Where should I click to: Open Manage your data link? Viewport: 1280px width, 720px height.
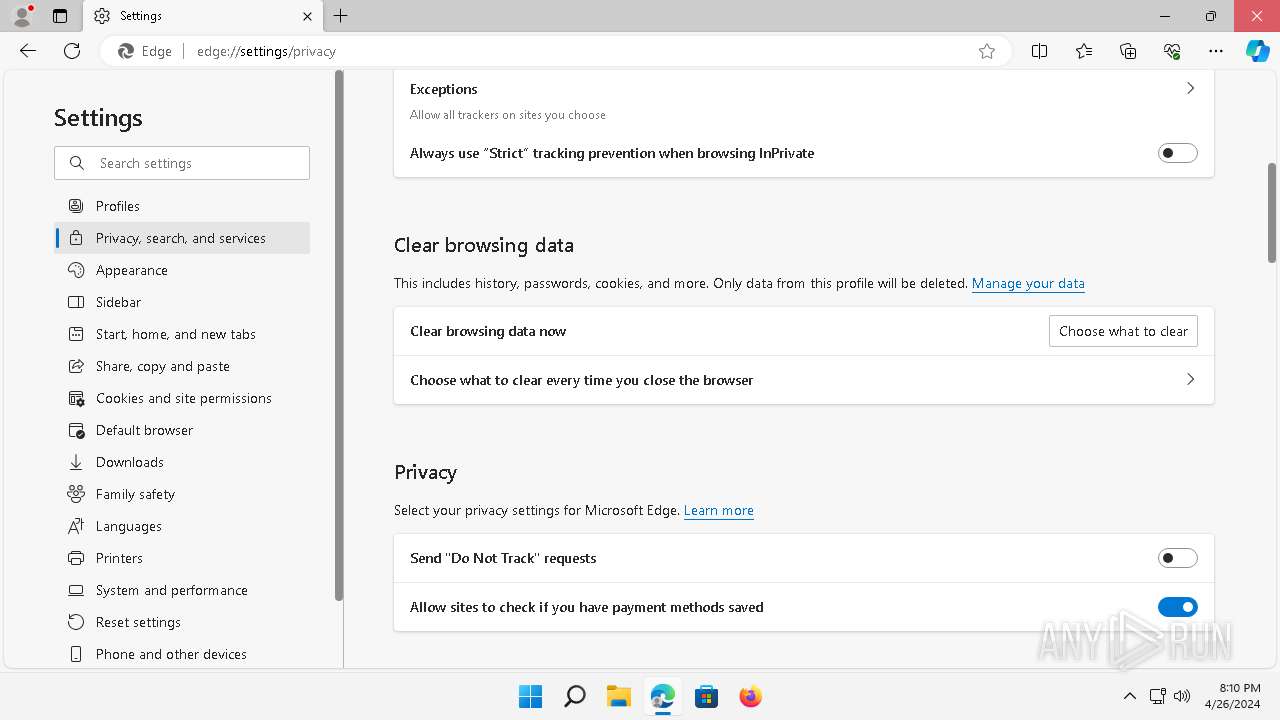click(1028, 283)
